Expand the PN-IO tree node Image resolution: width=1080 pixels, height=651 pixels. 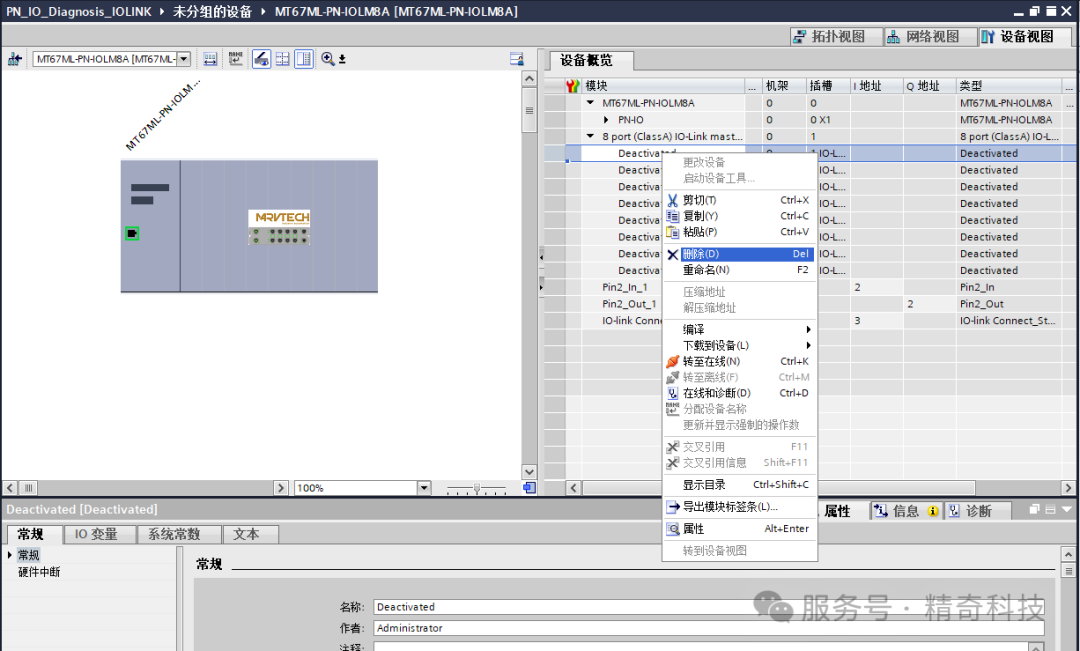pos(606,120)
